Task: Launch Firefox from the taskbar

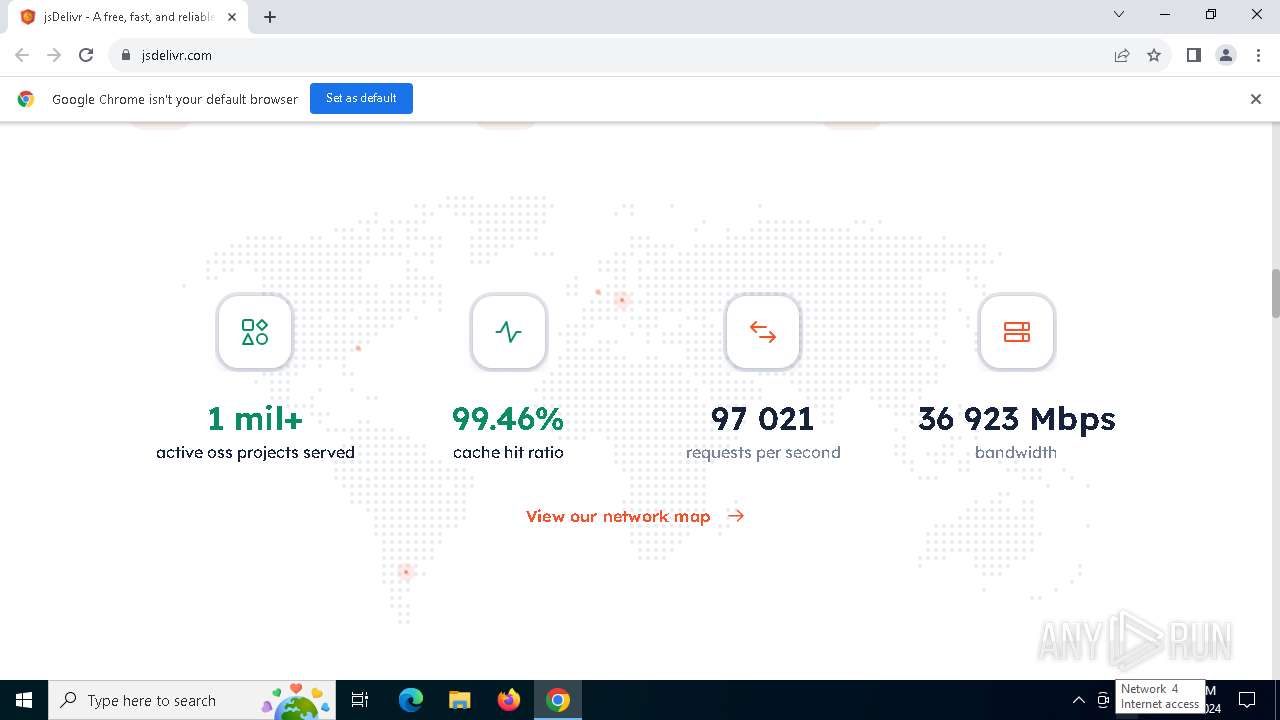Action: click(509, 700)
